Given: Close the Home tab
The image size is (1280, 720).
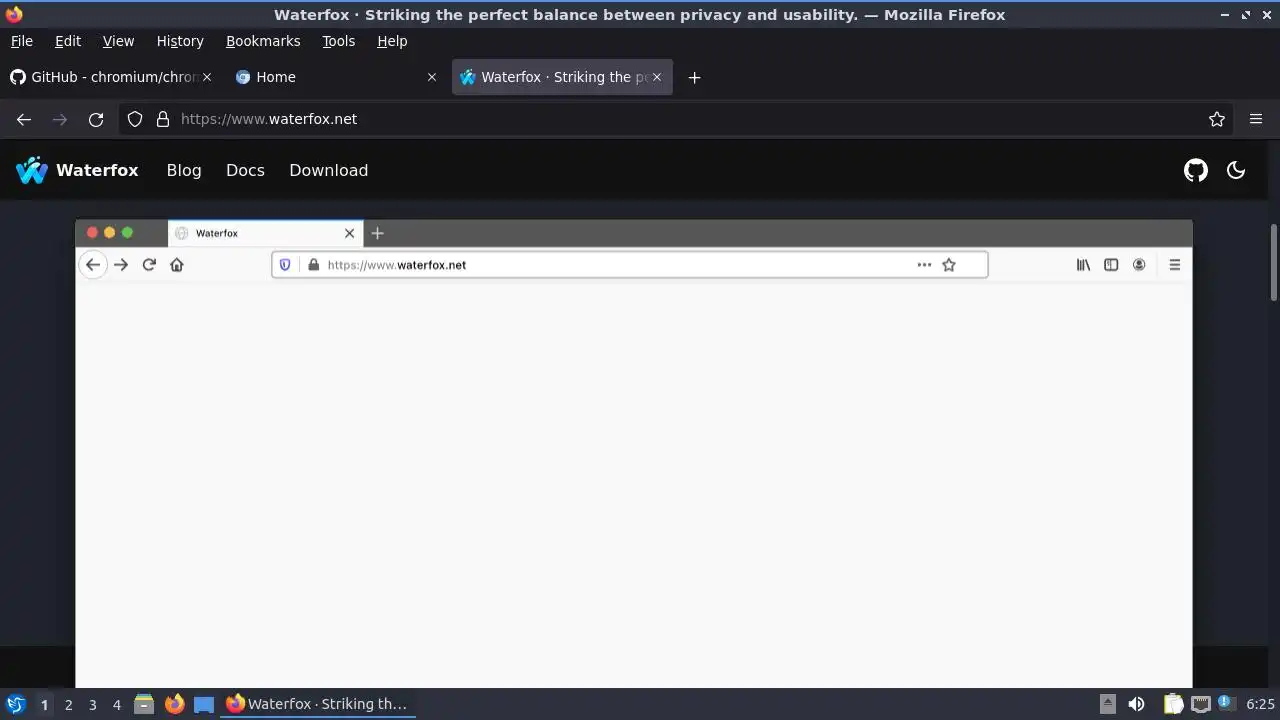Looking at the screenshot, I should pyautogui.click(x=432, y=77).
